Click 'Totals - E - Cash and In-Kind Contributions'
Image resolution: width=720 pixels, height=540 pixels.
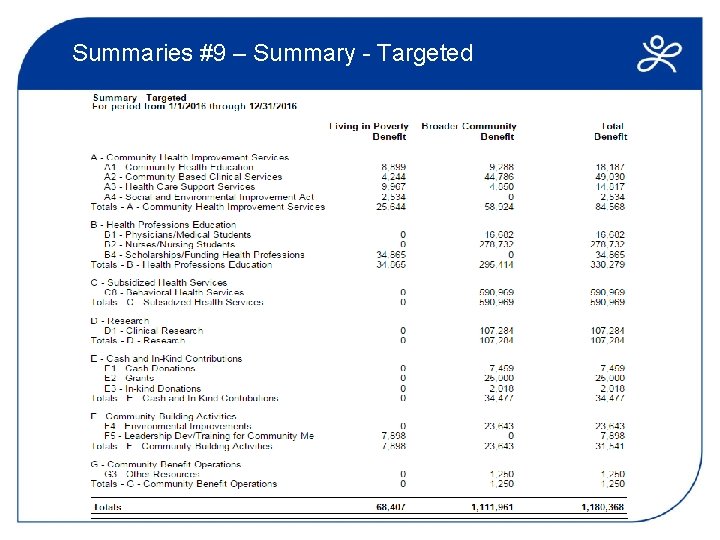tap(184, 398)
